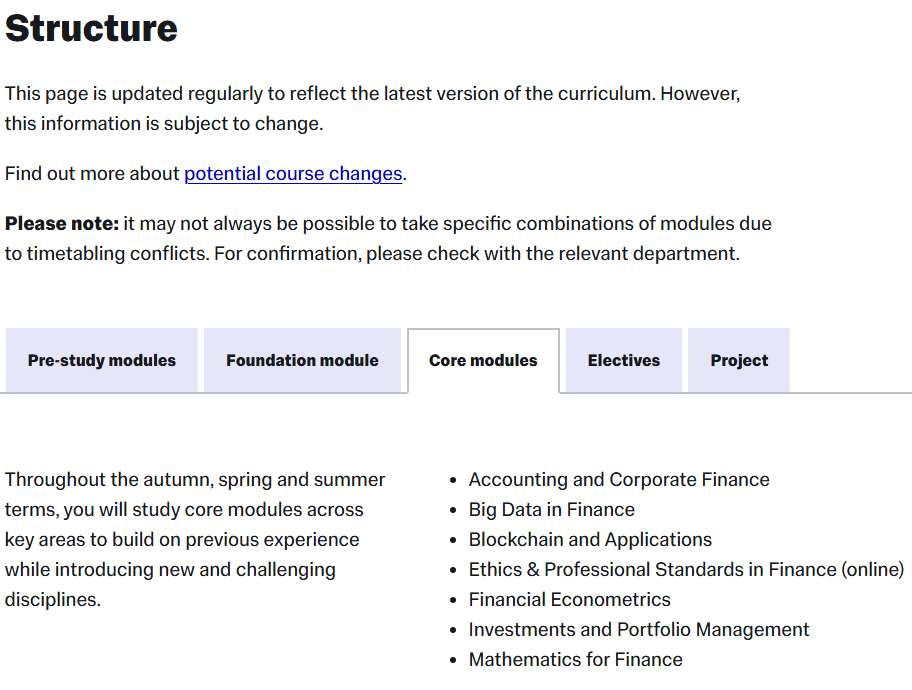
Task: Select the Mathematics for Finance item
Action: click(575, 660)
